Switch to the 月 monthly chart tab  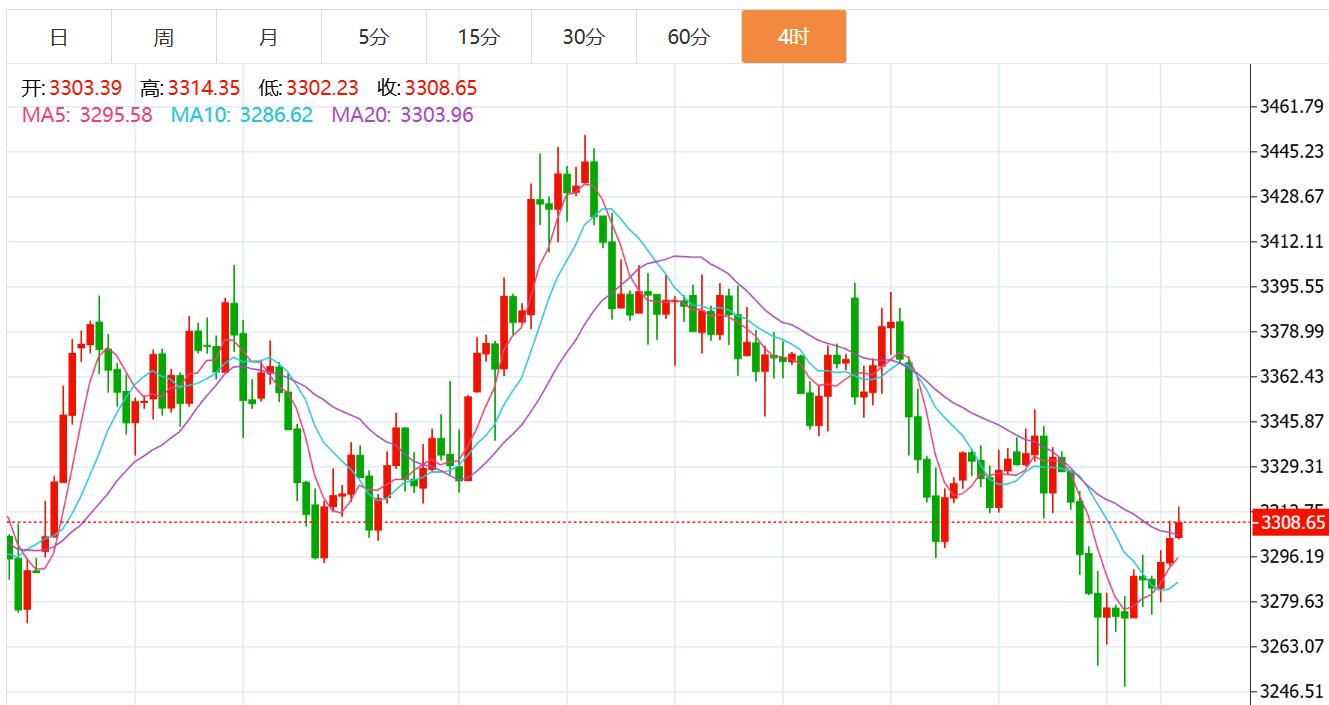point(269,37)
